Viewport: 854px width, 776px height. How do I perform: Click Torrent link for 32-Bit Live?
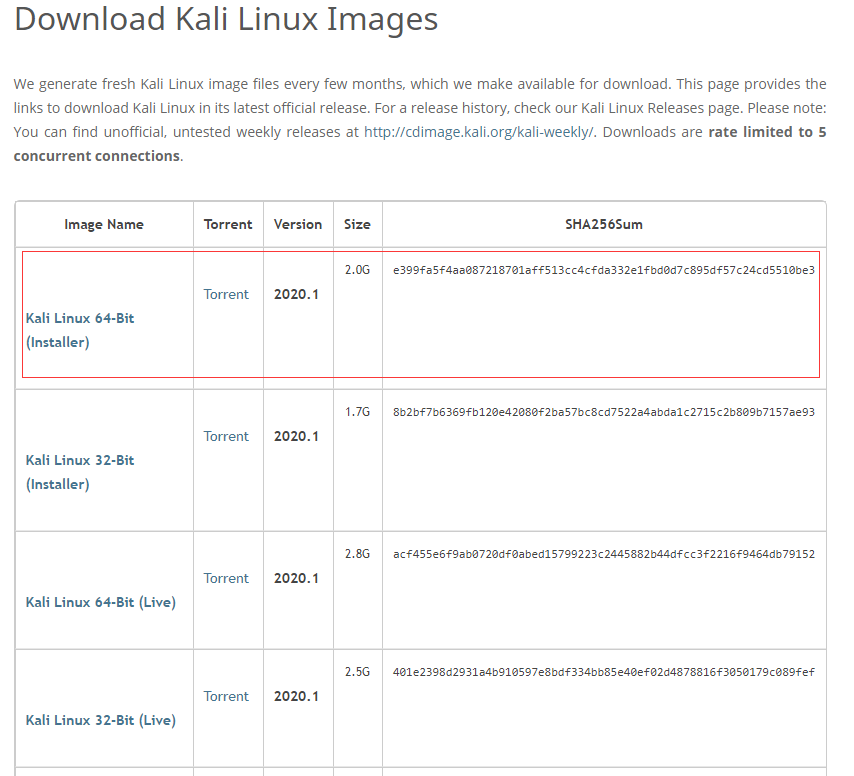click(x=226, y=696)
